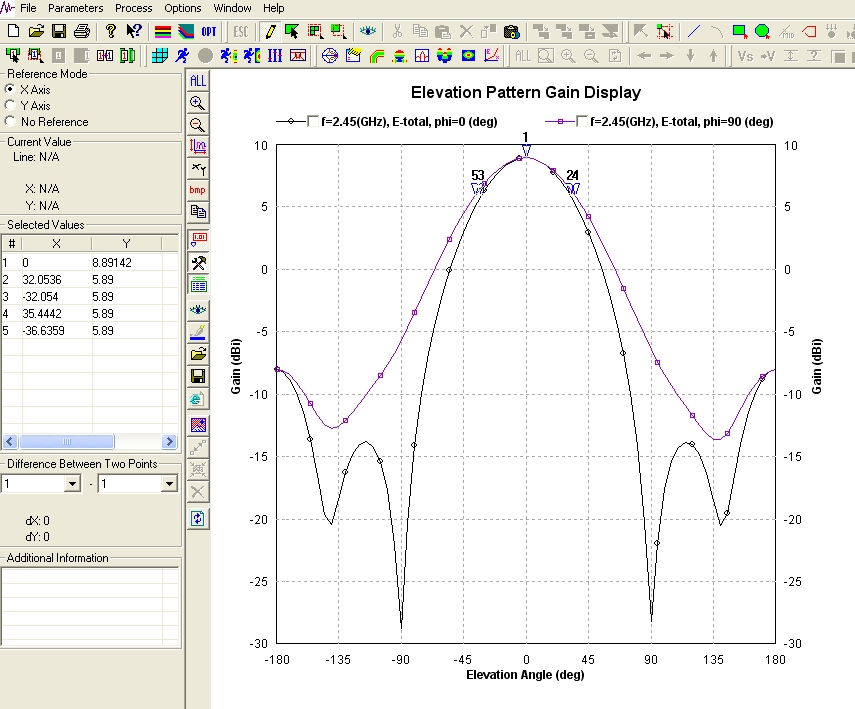Select the Y Axis reference mode
The height and width of the screenshot is (709, 855).
(11, 106)
